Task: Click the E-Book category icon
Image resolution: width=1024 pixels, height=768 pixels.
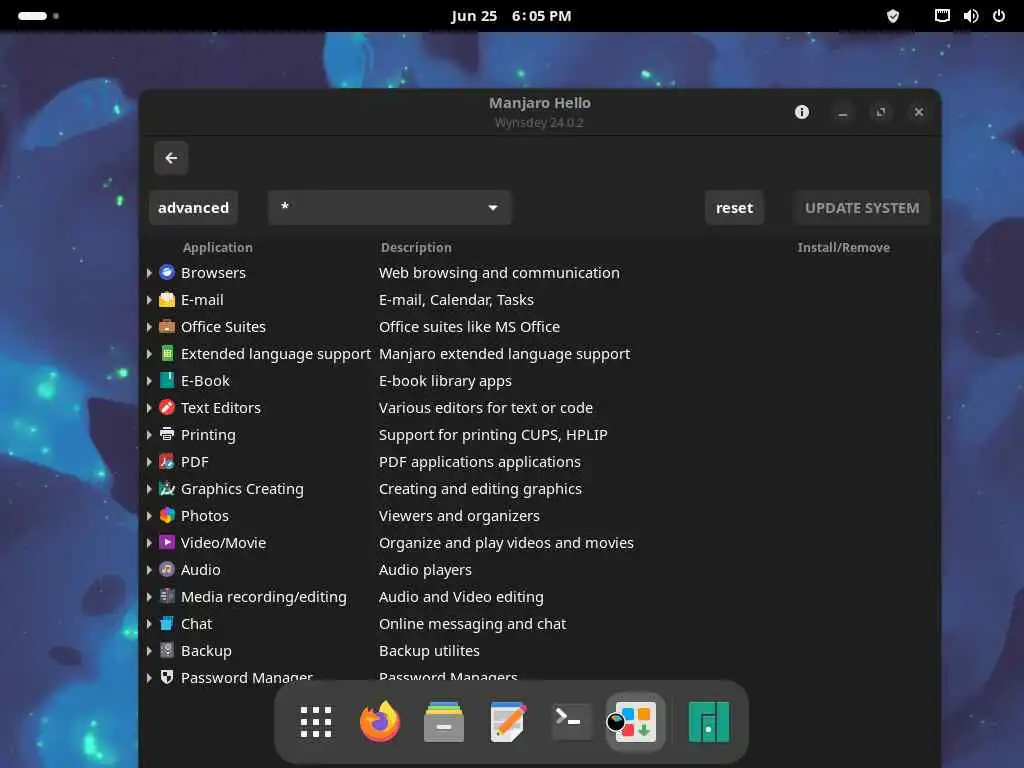Action: 167,381
